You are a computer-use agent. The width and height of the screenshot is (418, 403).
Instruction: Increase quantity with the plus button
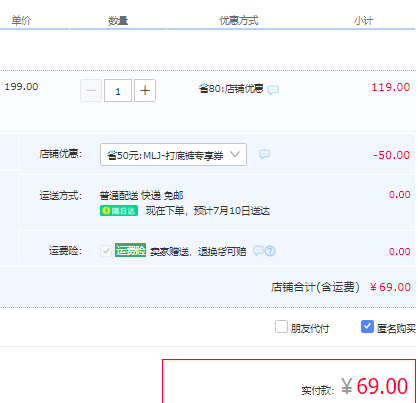[x=145, y=90]
